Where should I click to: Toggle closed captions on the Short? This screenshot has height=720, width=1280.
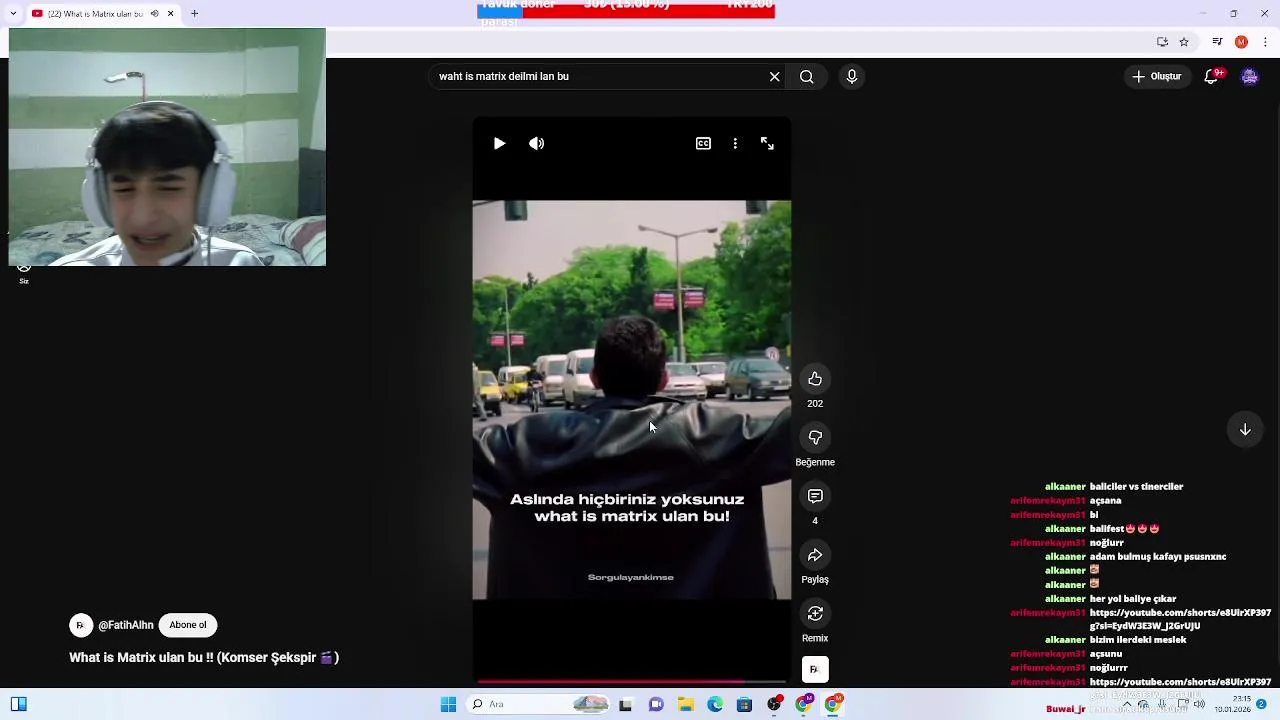(x=703, y=143)
